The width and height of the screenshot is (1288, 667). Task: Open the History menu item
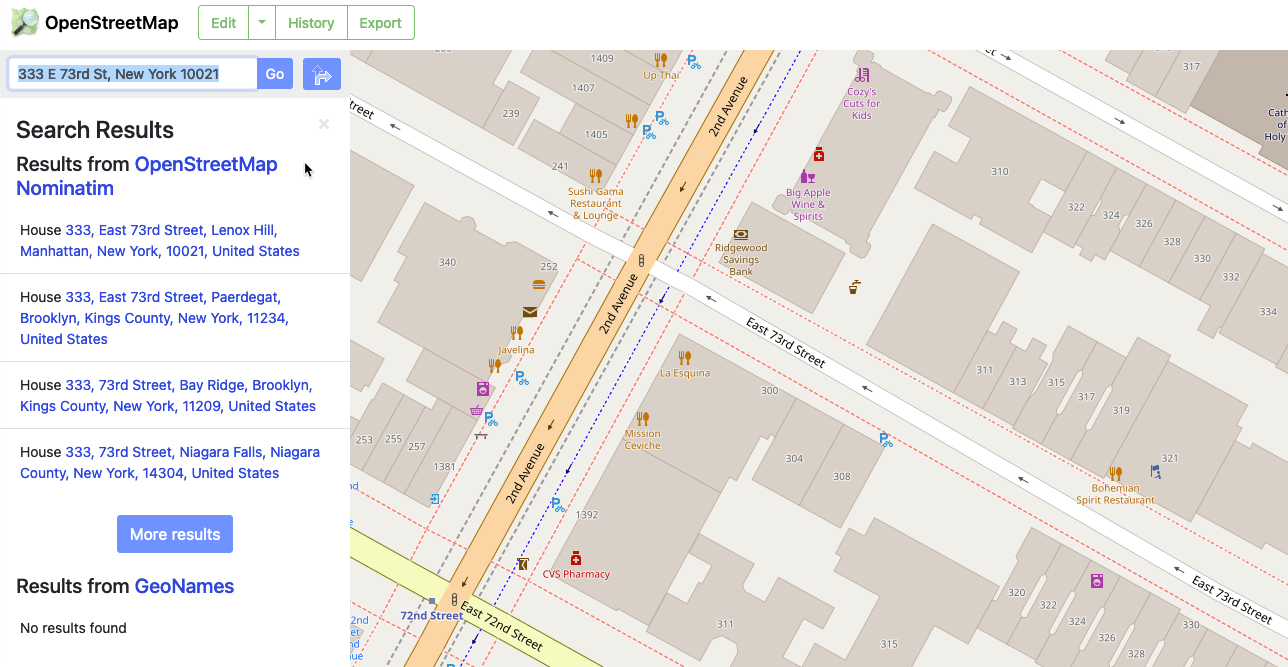310,22
